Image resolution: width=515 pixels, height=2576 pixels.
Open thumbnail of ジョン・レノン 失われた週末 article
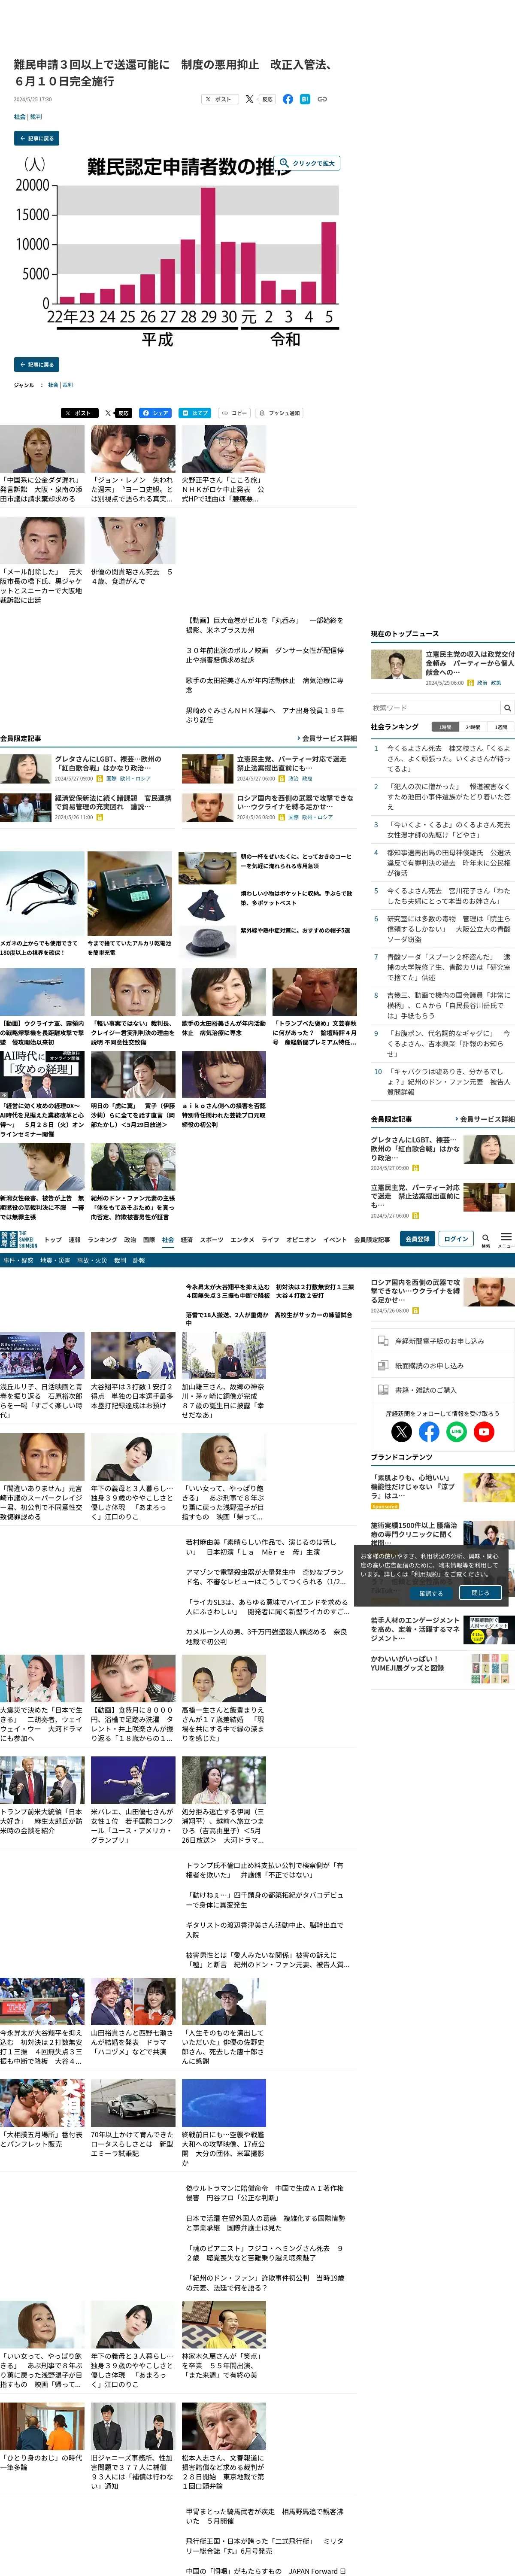[133, 449]
